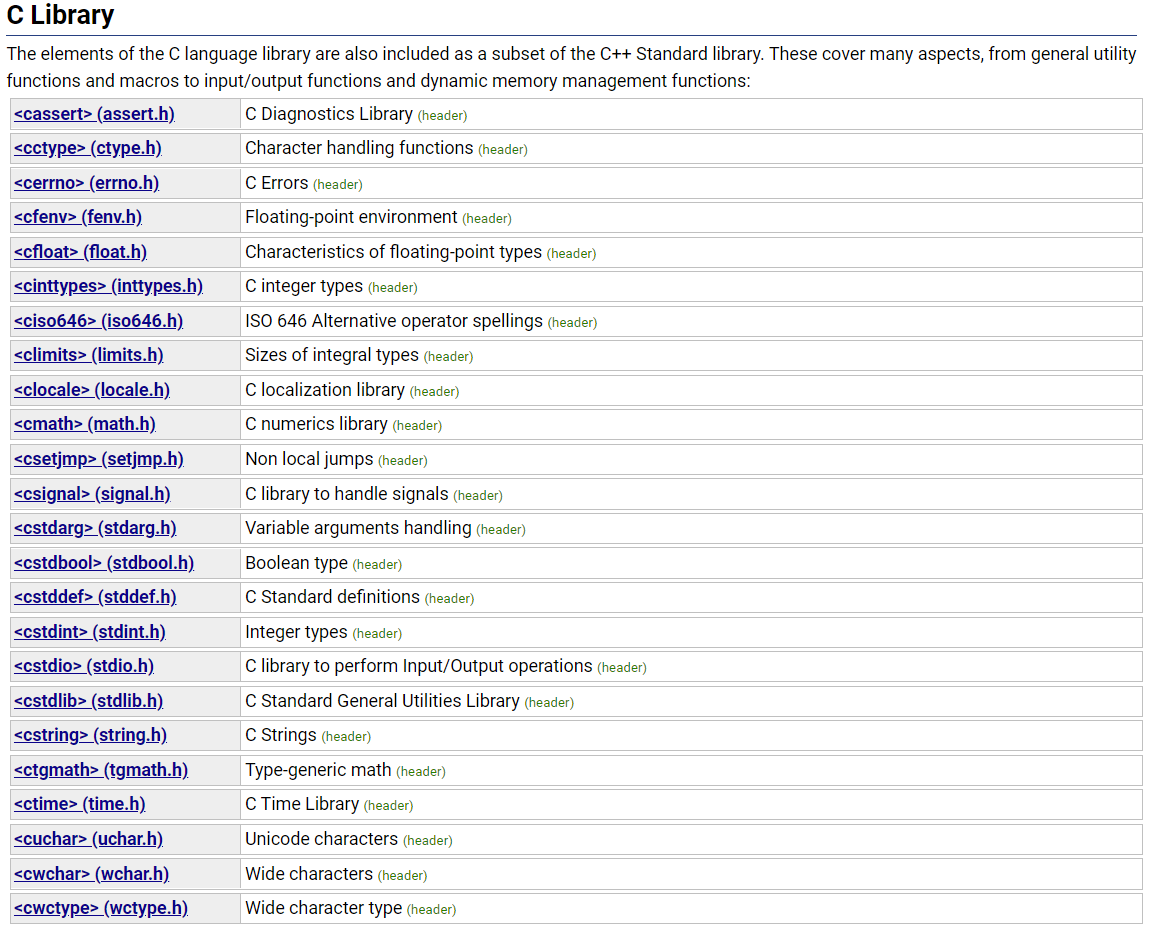
Task: Click the 'C Time Library' description
Action: point(302,804)
